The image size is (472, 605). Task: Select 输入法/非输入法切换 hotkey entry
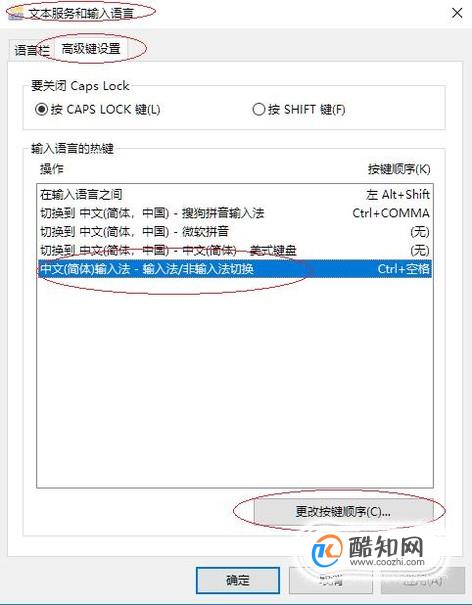(x=235, y=269)
